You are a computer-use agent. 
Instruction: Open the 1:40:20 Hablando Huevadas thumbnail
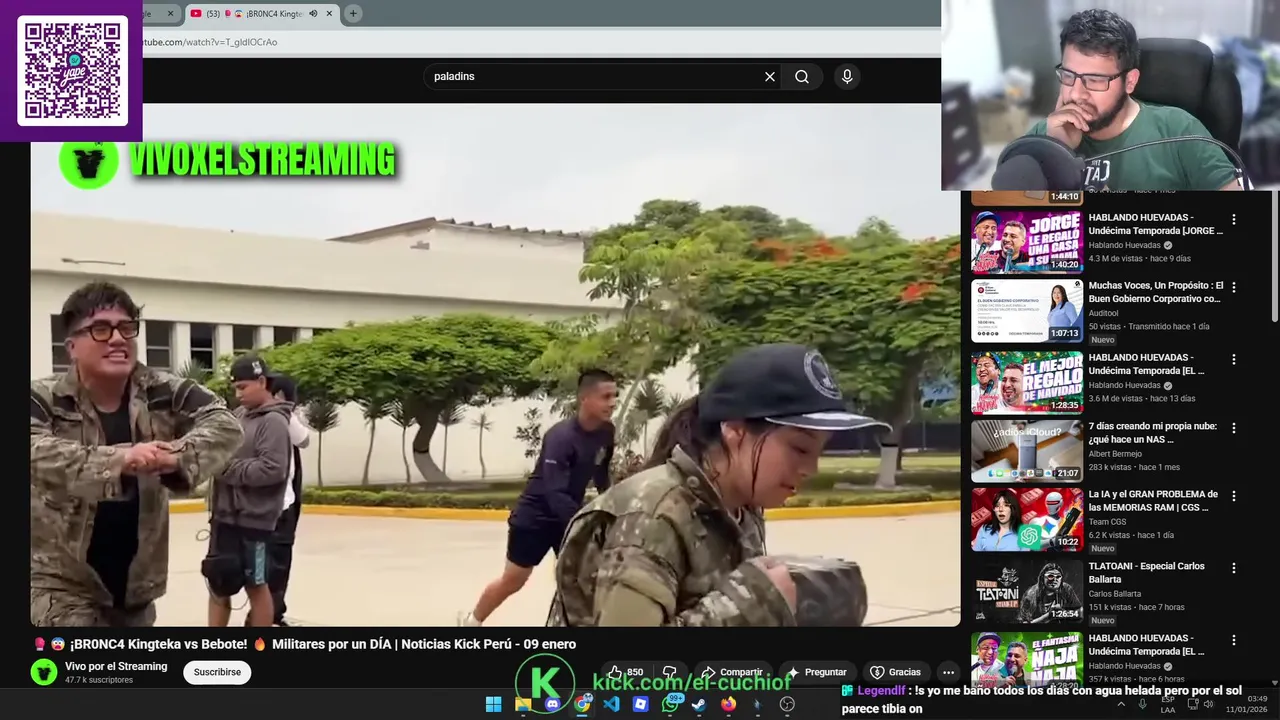pyautogui.click(x=1027, y=241)
